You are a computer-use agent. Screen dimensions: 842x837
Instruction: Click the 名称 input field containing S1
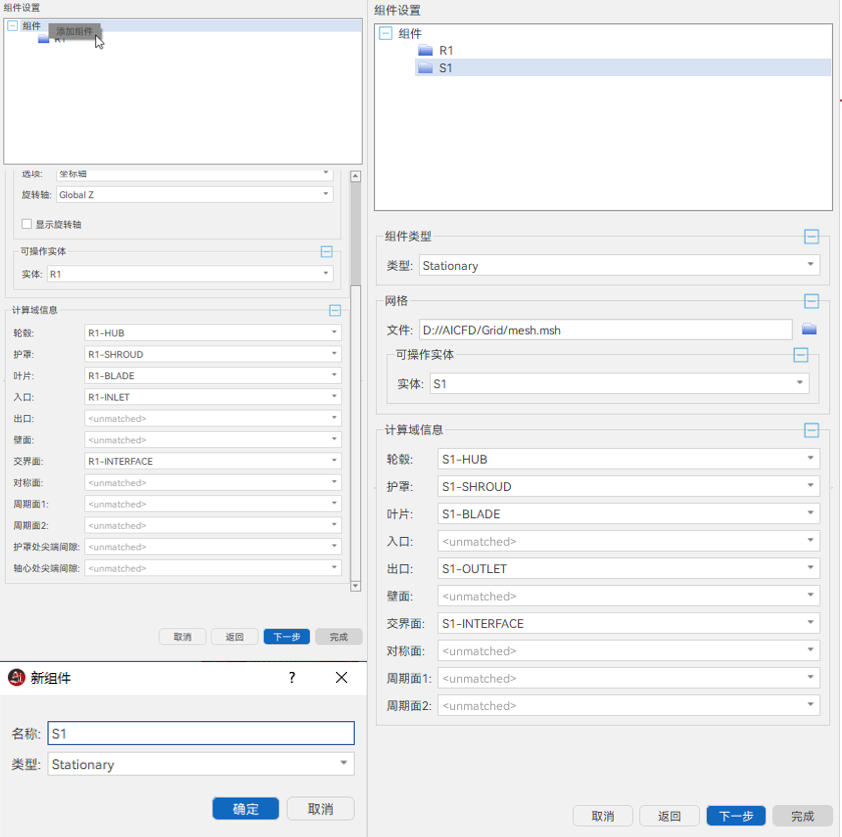pyautogui.click(x=200, y=732)
